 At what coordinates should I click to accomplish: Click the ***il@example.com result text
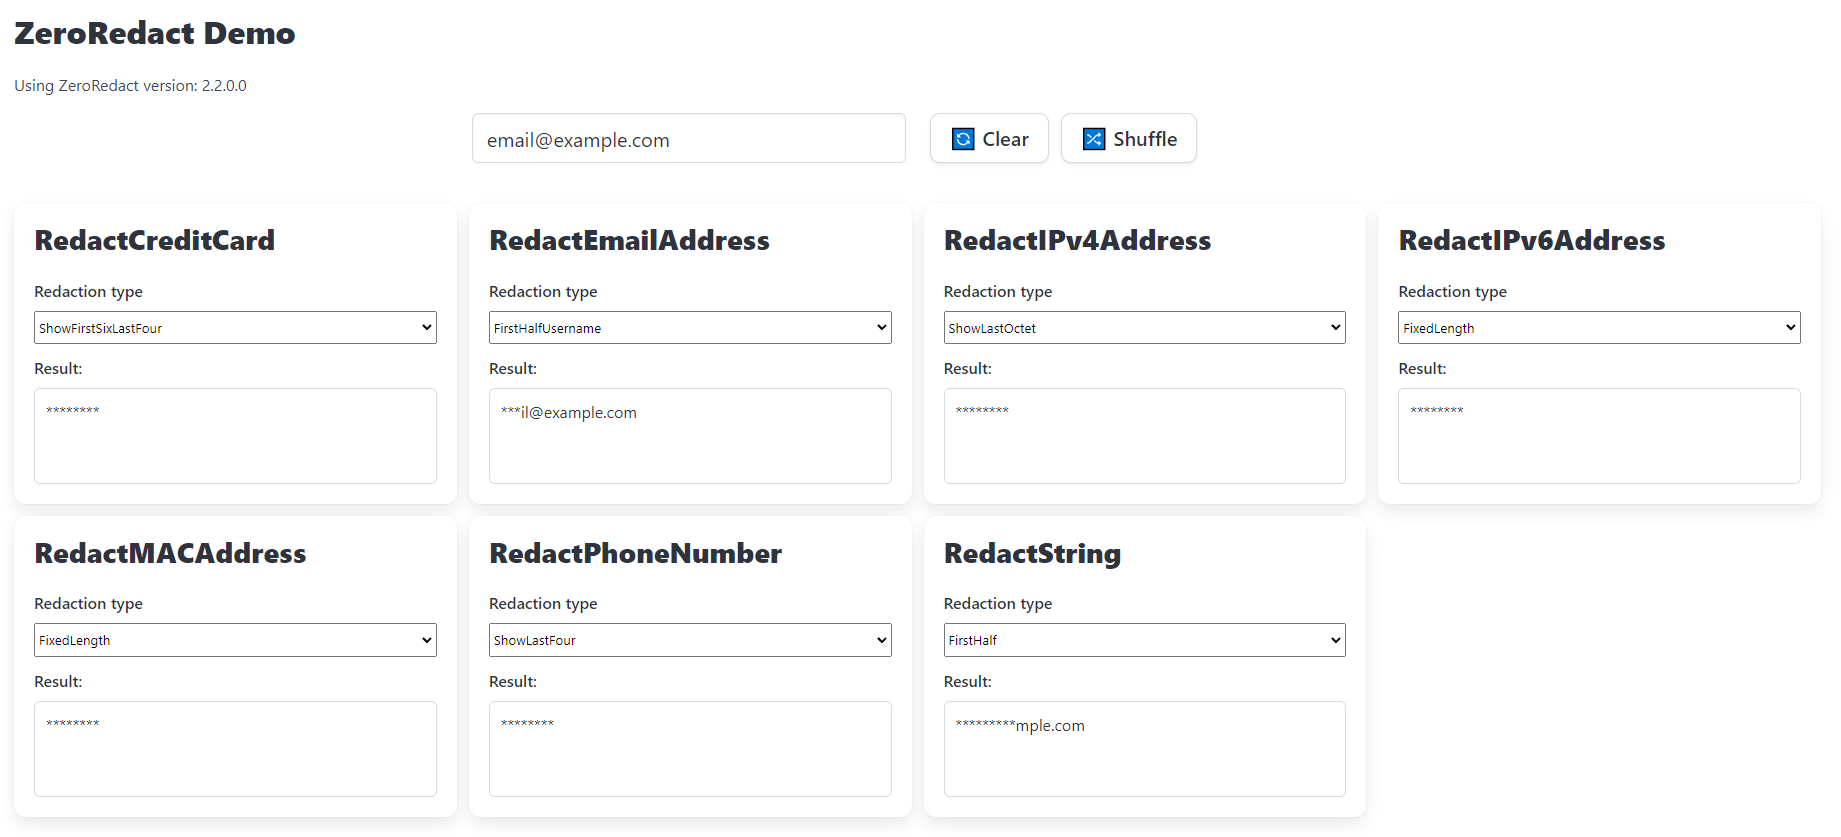568,412
